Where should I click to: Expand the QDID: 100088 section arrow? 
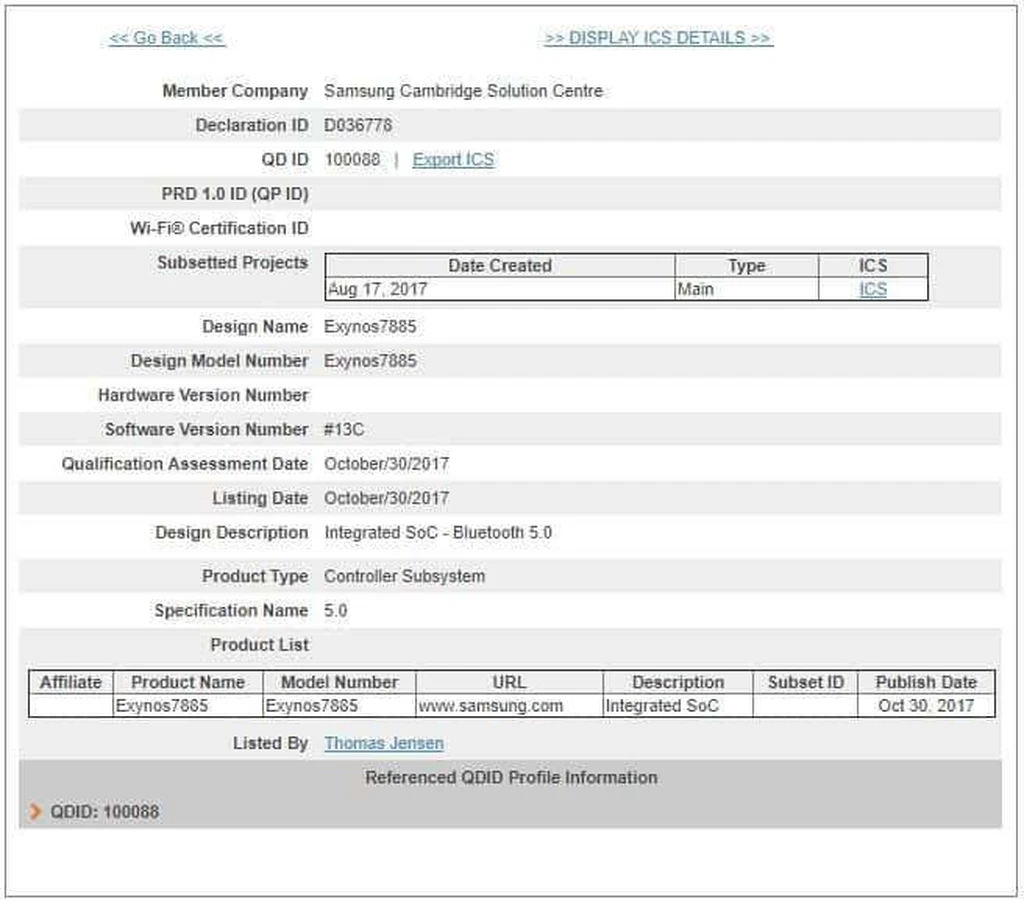35,812
